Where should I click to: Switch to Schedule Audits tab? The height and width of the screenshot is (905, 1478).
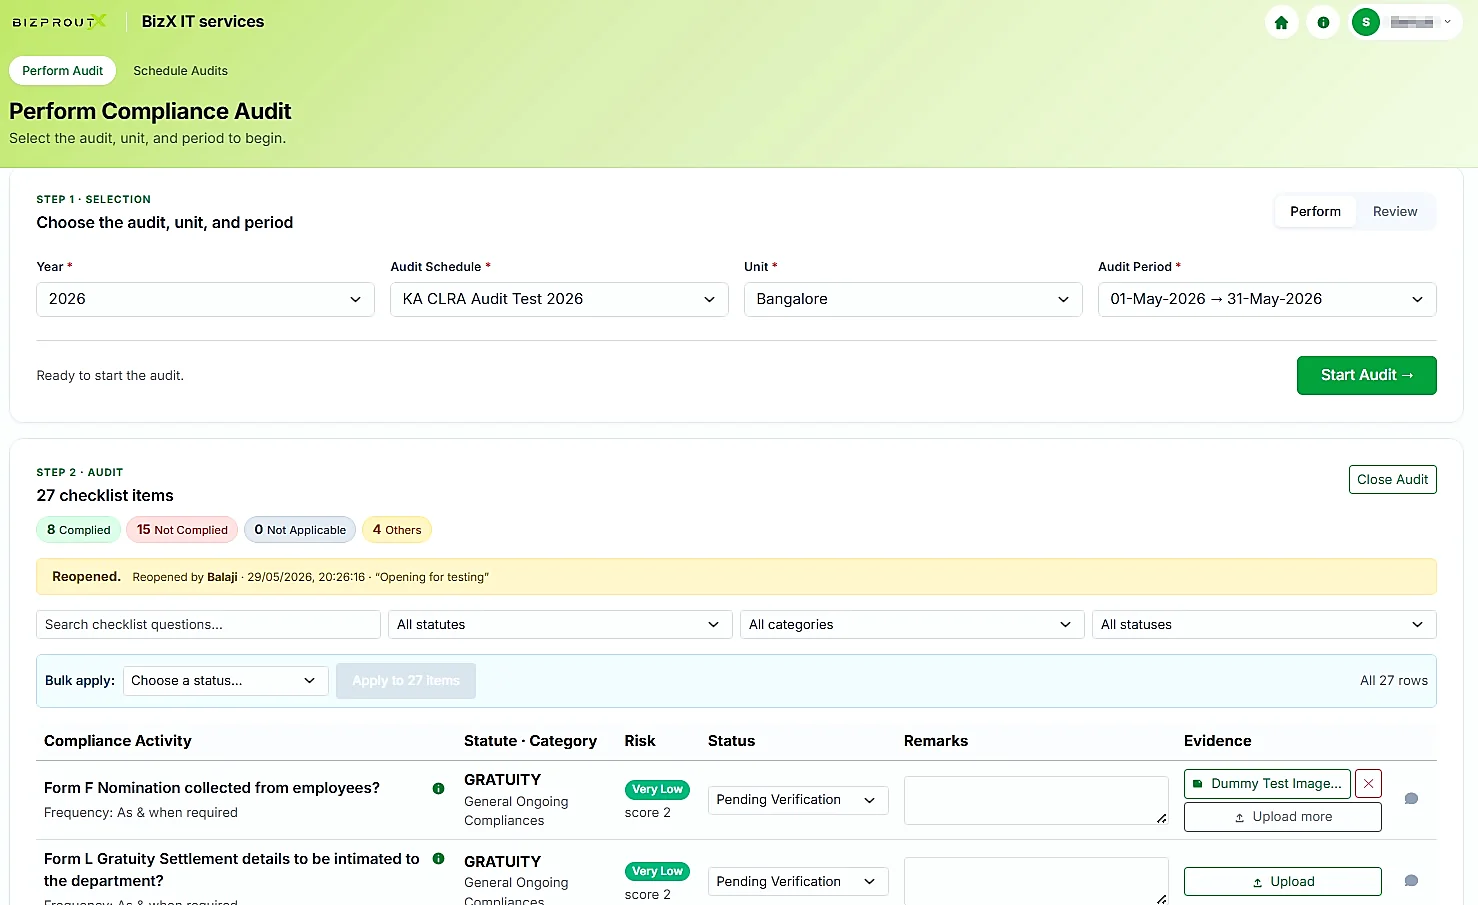(180, 71)
